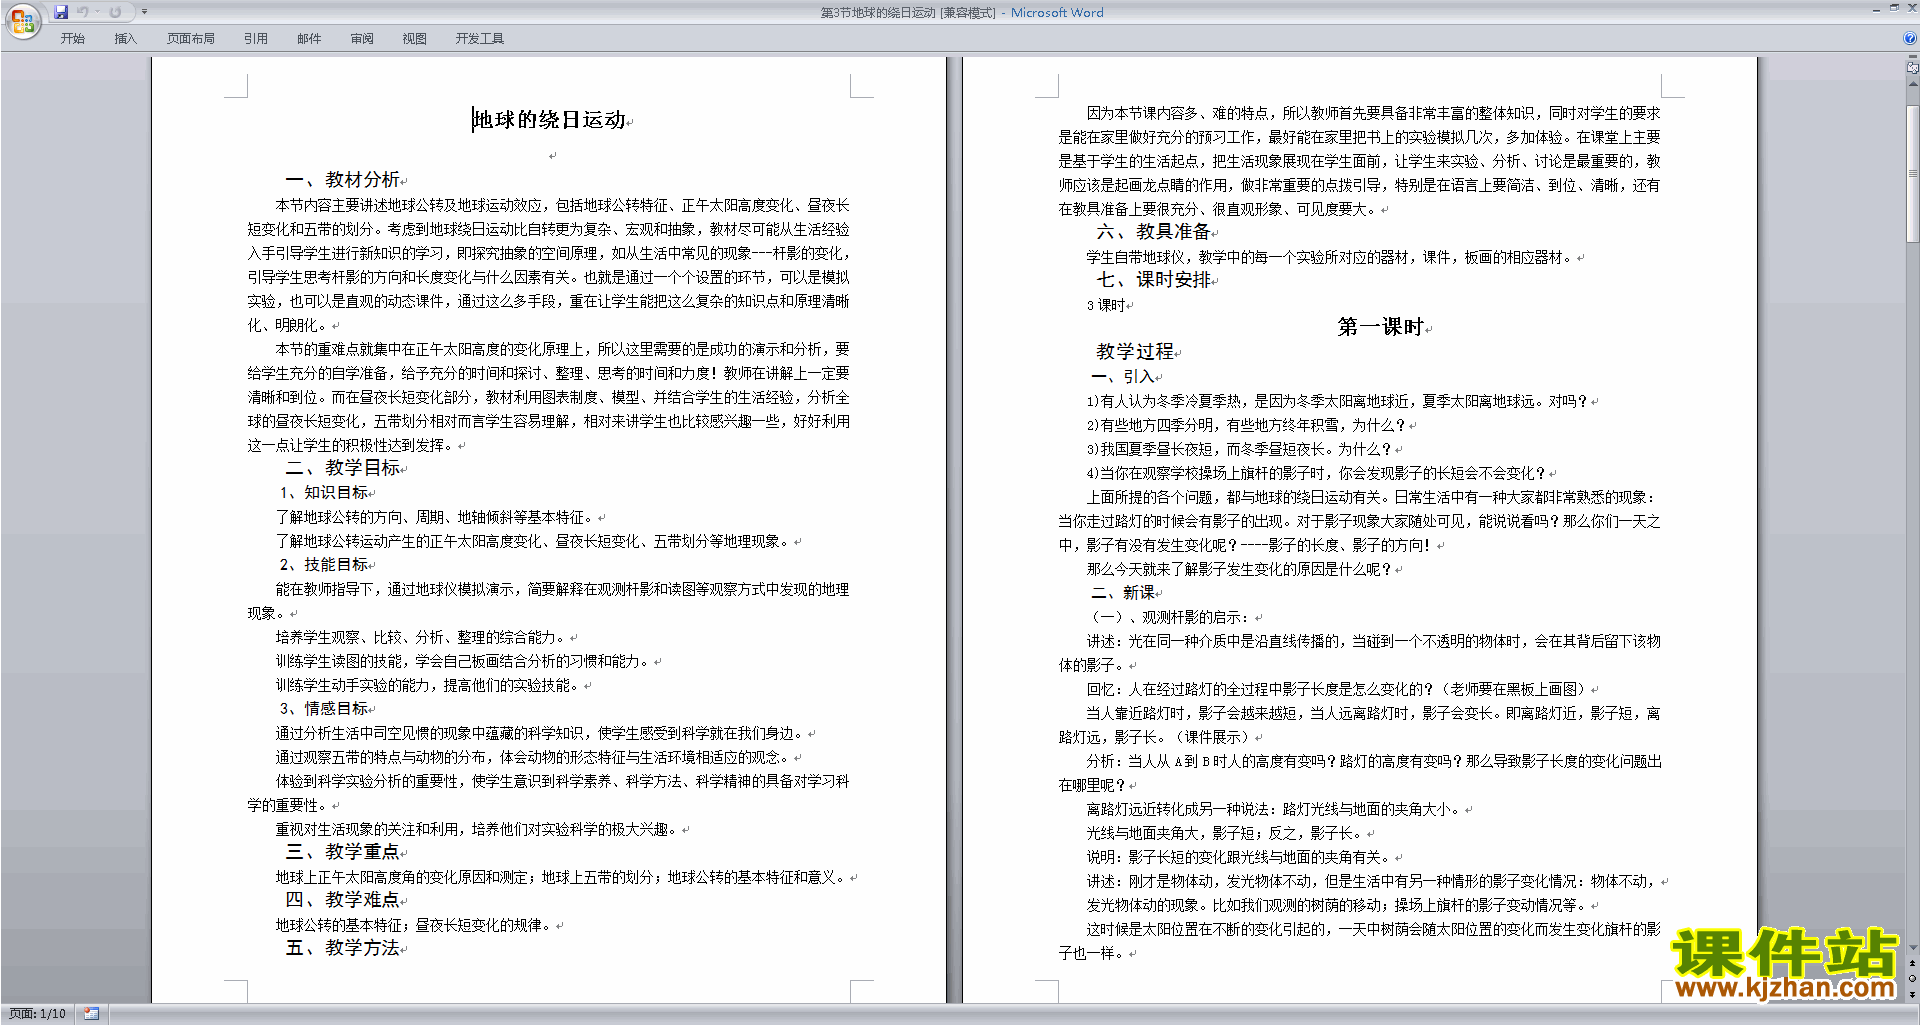1920x1025 pixels.
Task: Save the document with the floppy-disk icon
Action: [61, 12]
